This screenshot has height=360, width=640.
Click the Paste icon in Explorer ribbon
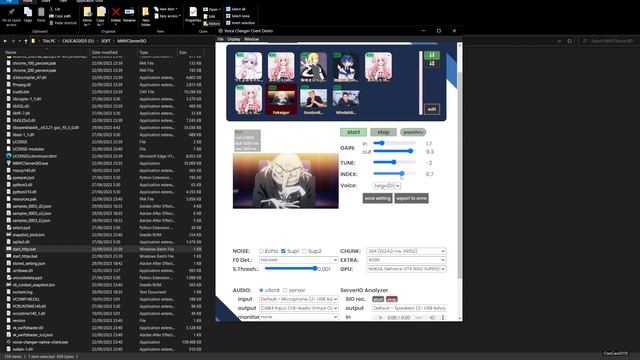tap(41, 12)
